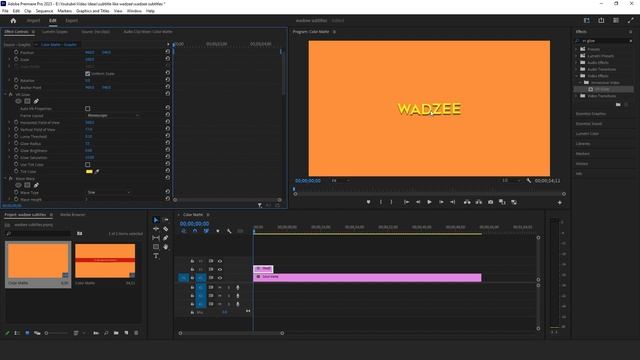Open the Workspaces layout icon
640x360 pixels.
pyautogui.click(x=587, y=20)
